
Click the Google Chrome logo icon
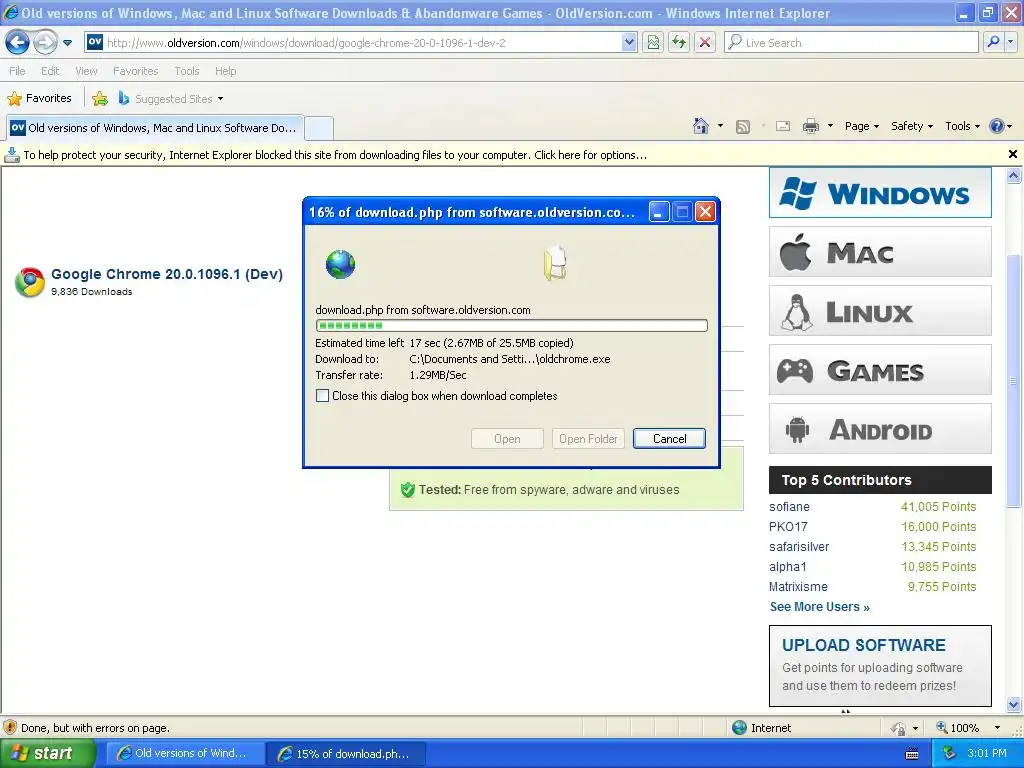(30, 282)
